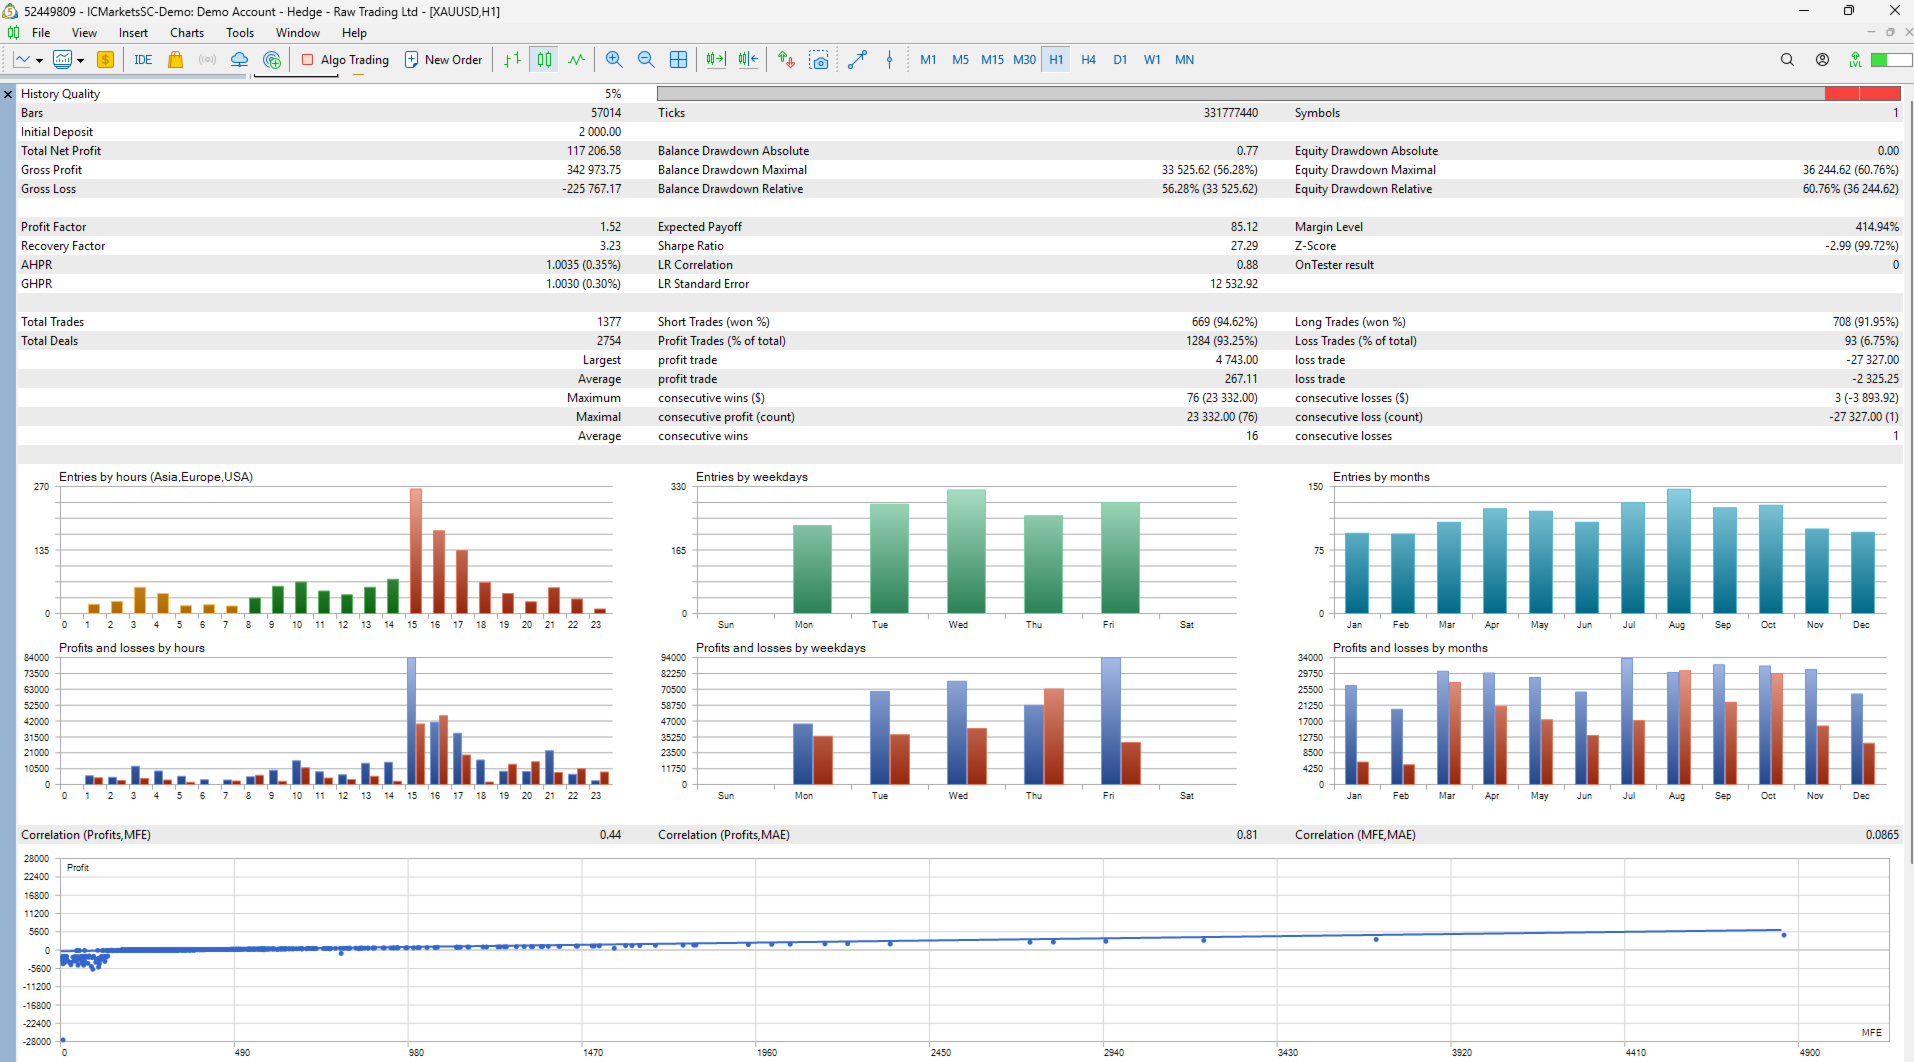Tile chart windows with grid icon
This screenshot has width=1914, height=1062.
point(678,60)
